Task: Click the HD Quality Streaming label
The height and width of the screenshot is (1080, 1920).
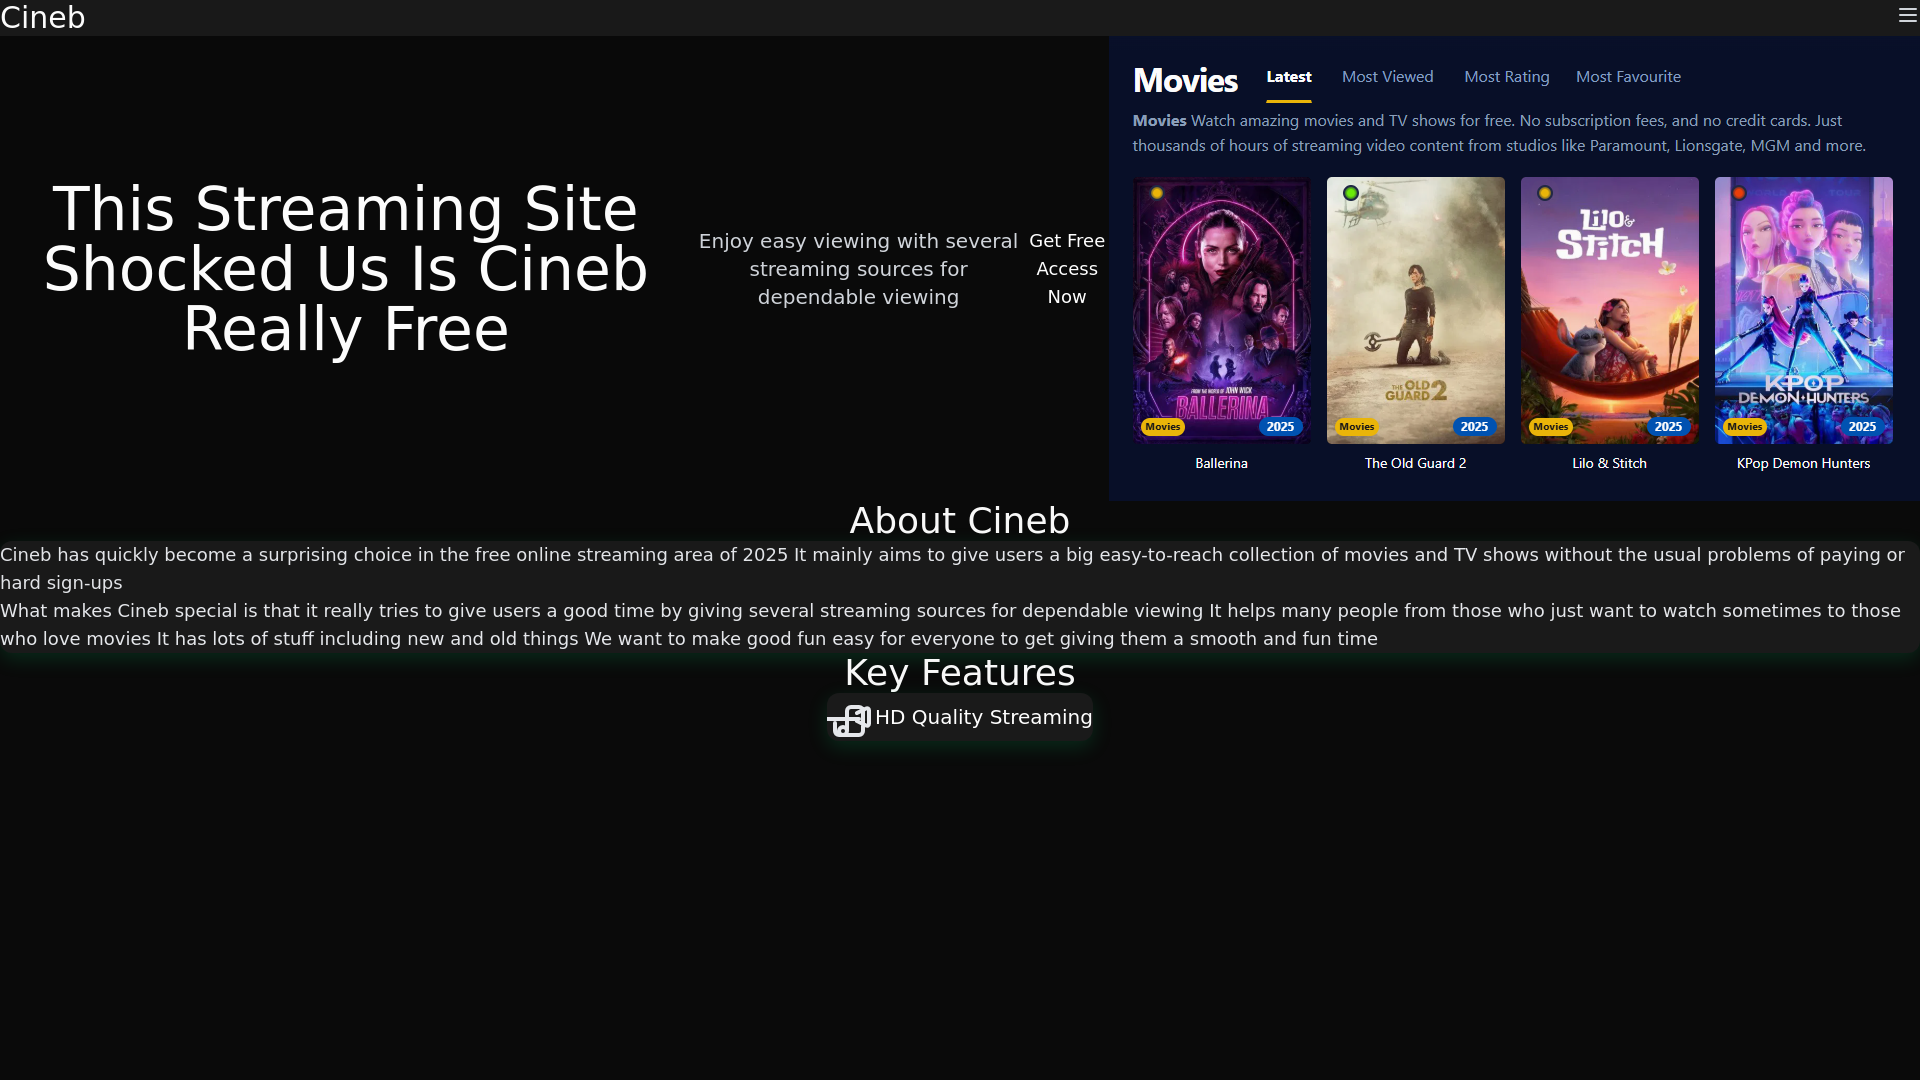Action: coord(983,717)
